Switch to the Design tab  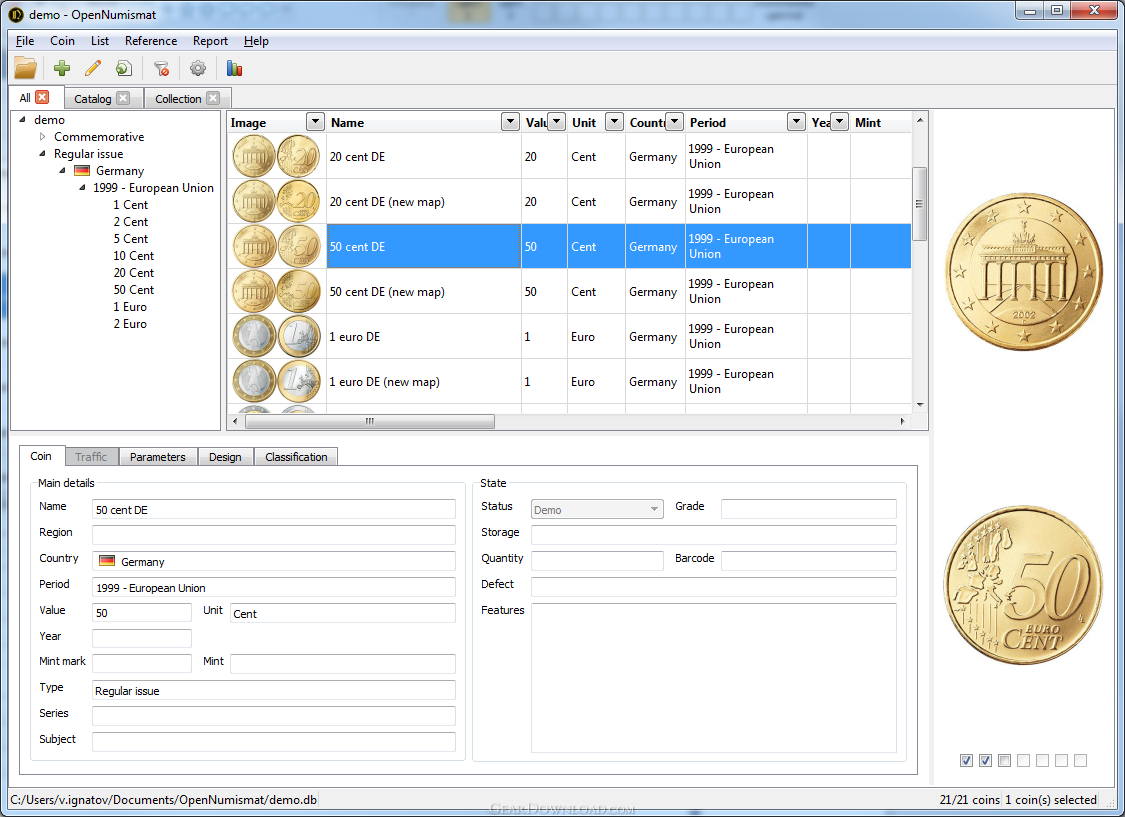coord(225,457)
